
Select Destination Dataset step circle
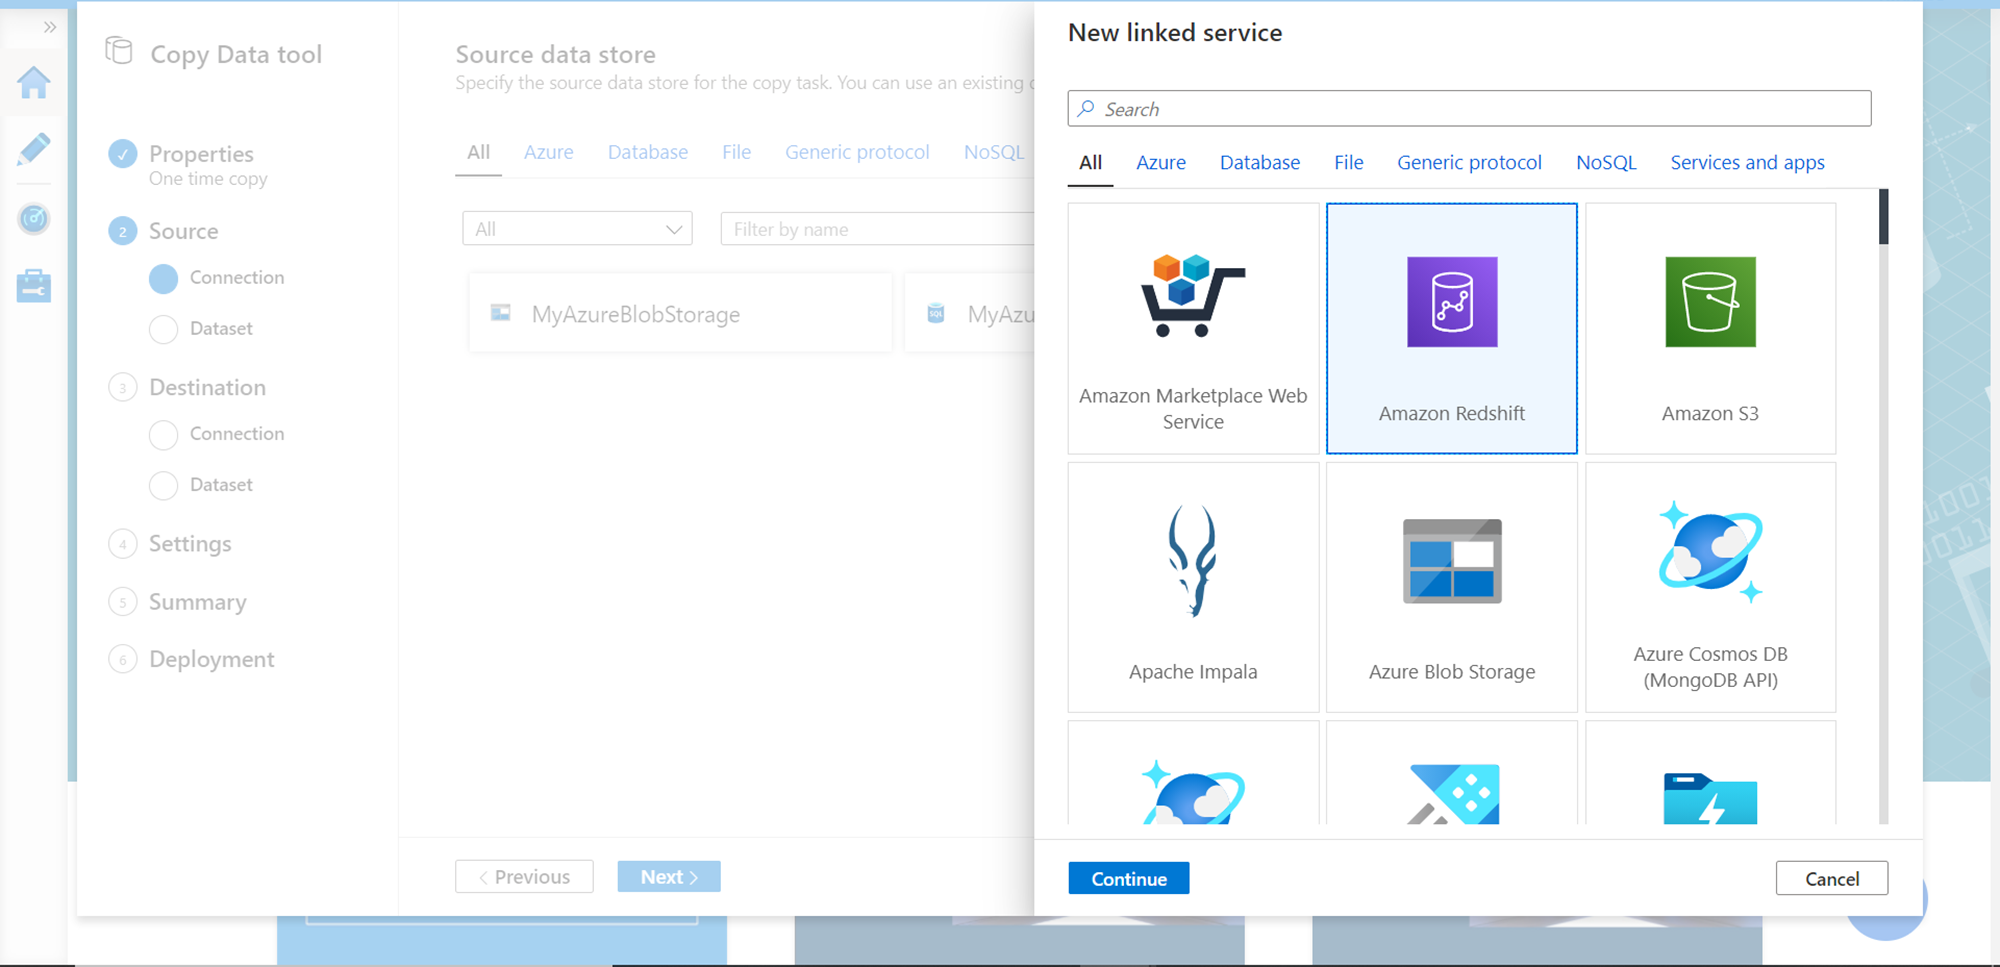point(163,485)
